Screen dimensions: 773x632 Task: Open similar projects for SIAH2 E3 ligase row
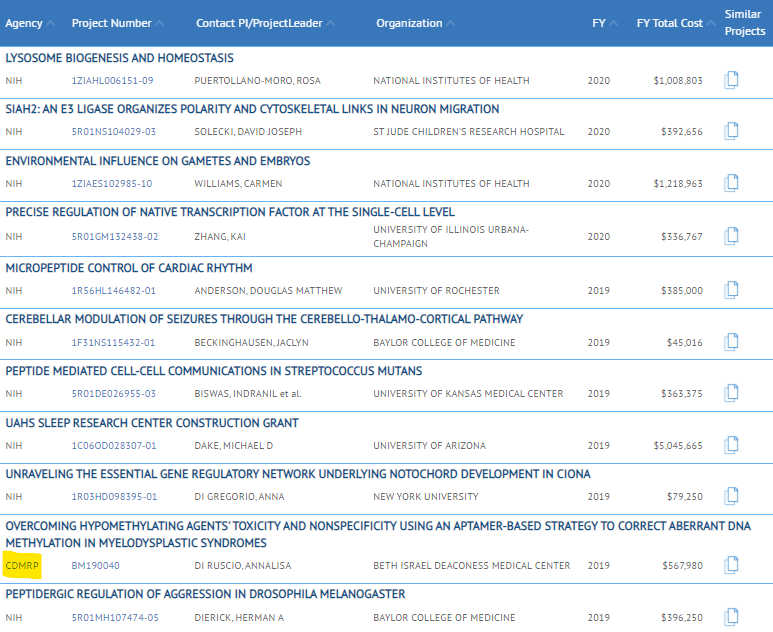pos(731,131)
